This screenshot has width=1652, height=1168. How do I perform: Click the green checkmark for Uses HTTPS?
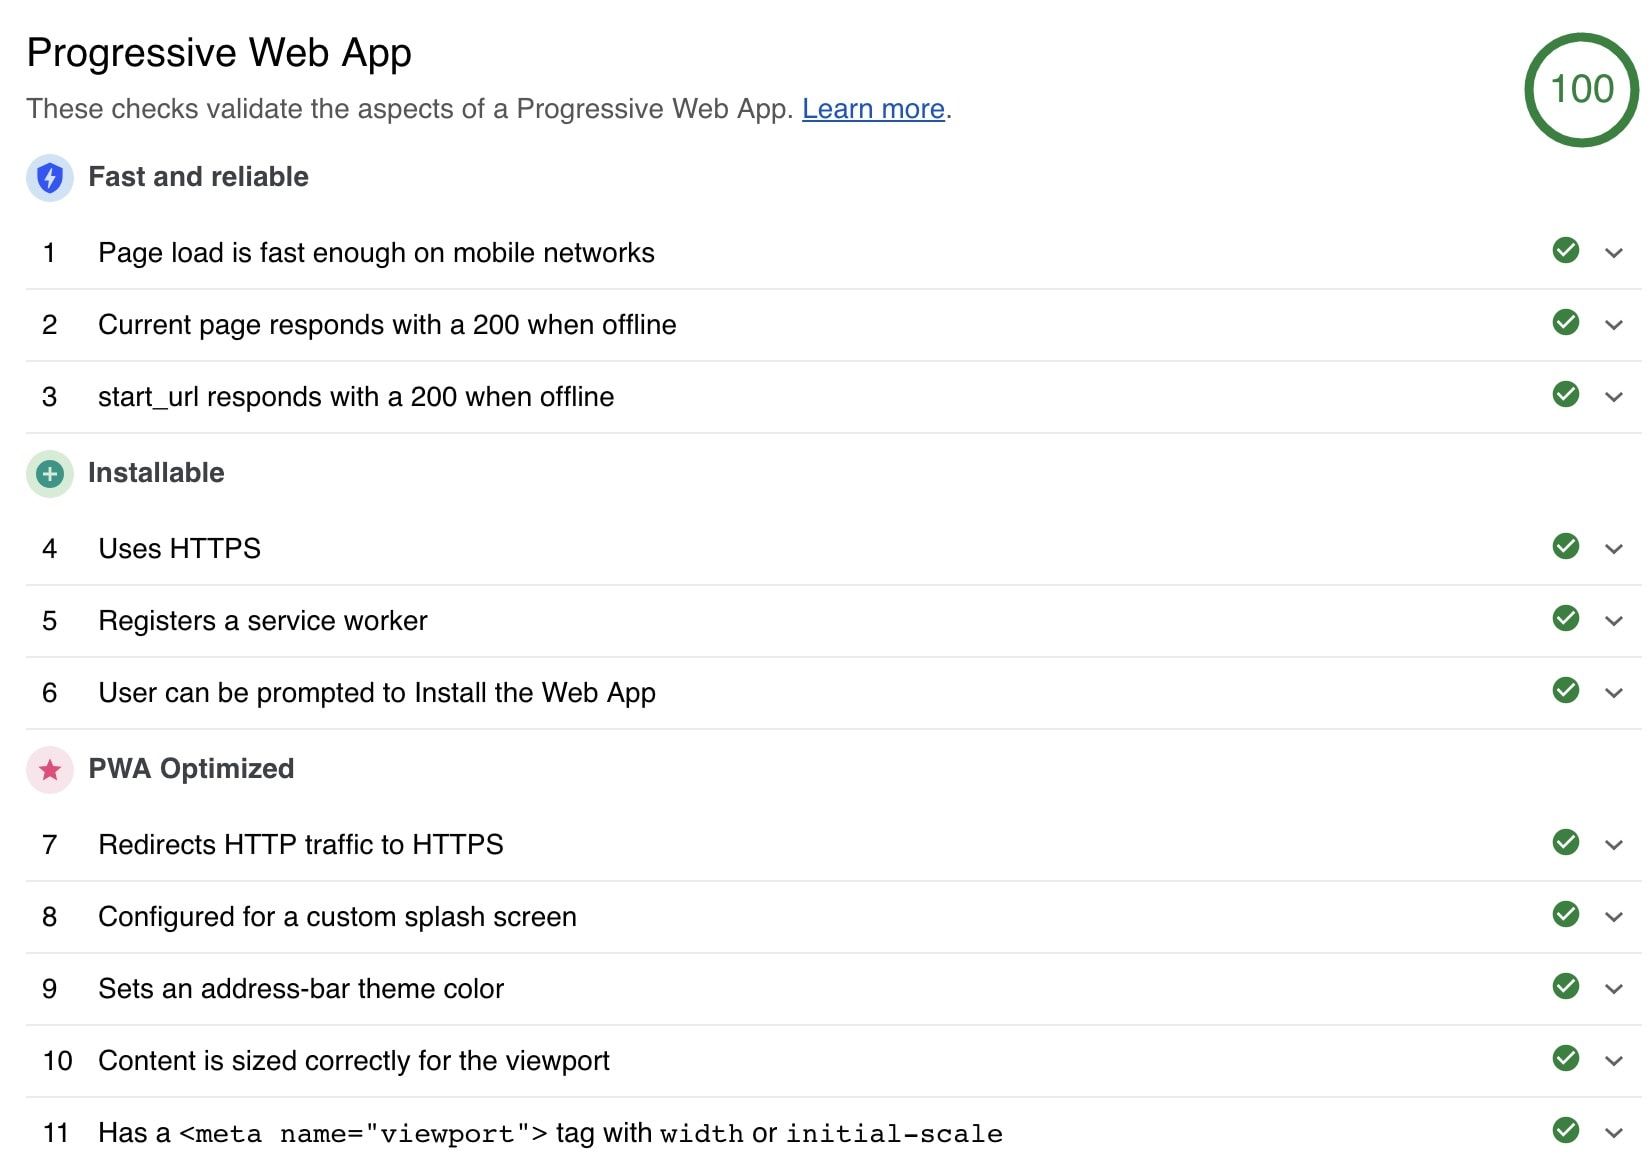click(x=1566, y=546)
